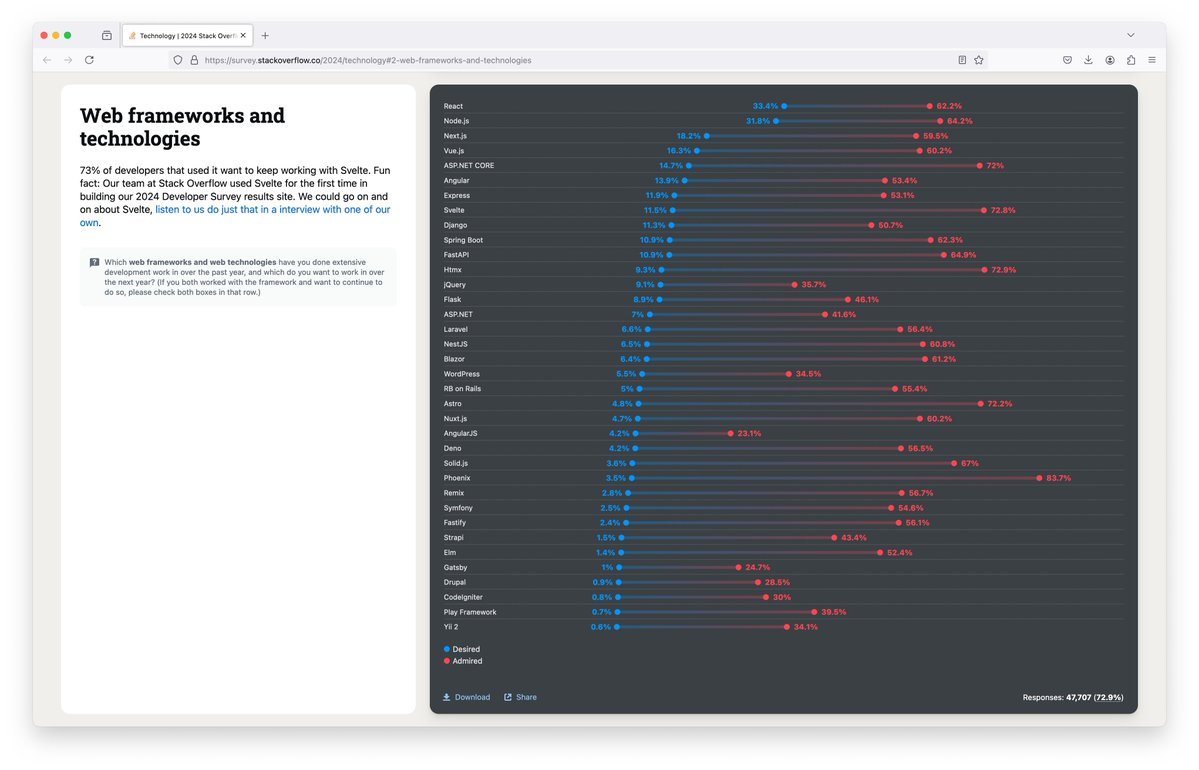Click the Next.js row label
Viewport: 1199px width, 770px height.
[455, 136]
